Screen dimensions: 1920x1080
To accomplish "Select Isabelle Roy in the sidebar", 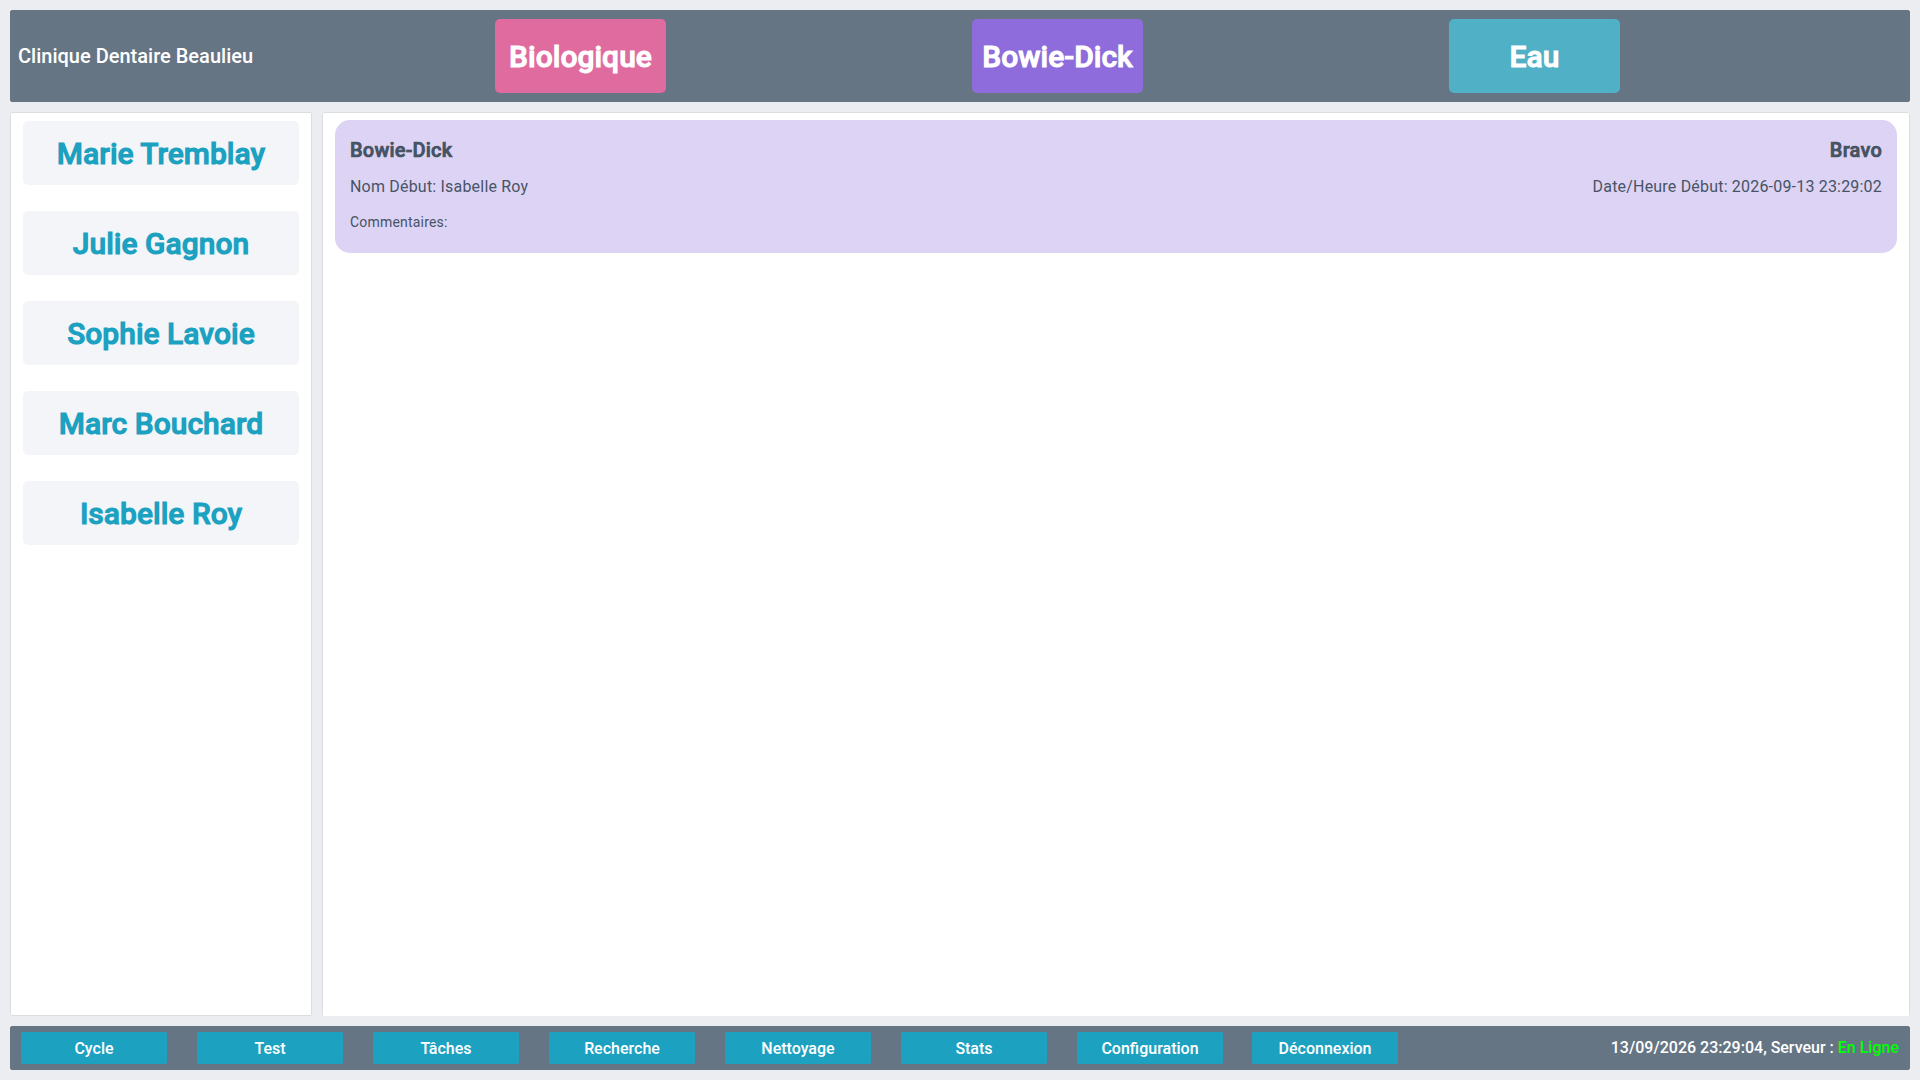I will tap(161, 513).
